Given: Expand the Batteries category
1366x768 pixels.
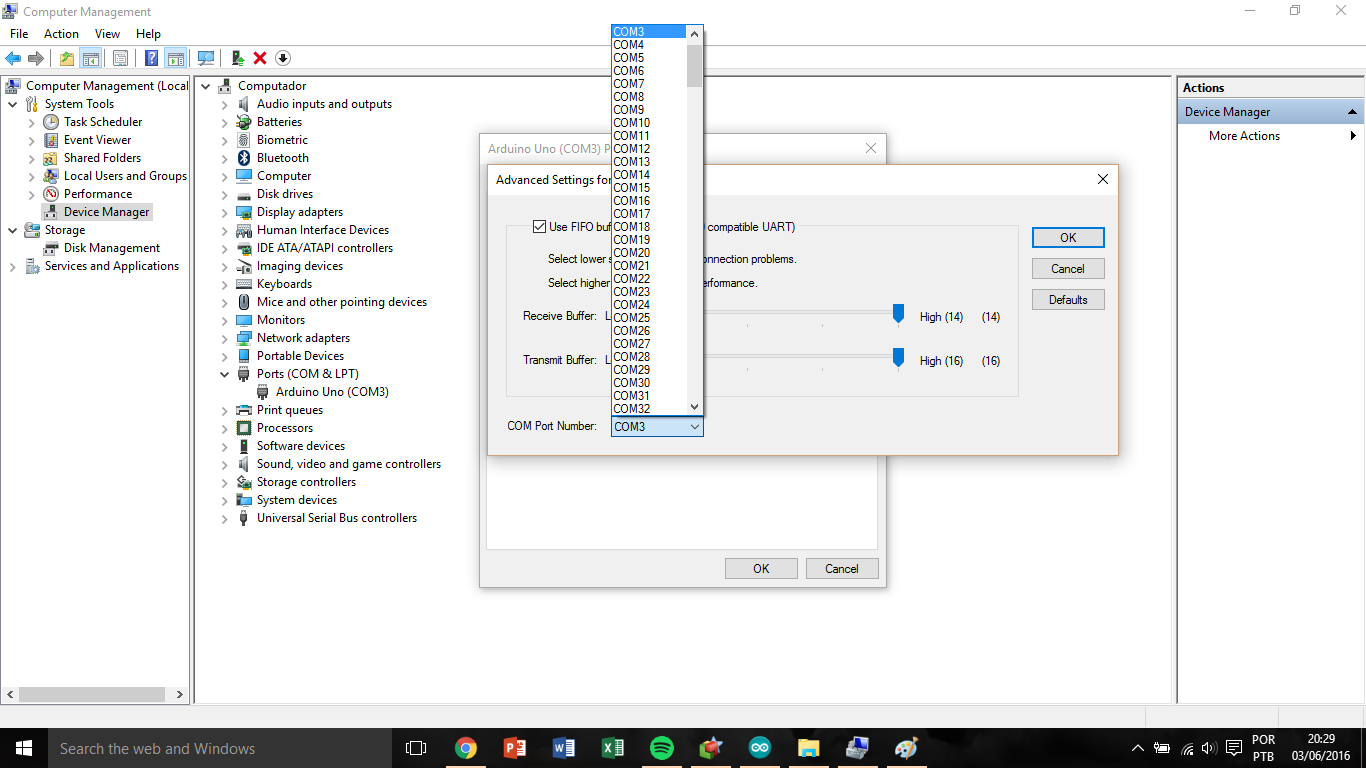Looking at the screenshot, I should (225, 122).
